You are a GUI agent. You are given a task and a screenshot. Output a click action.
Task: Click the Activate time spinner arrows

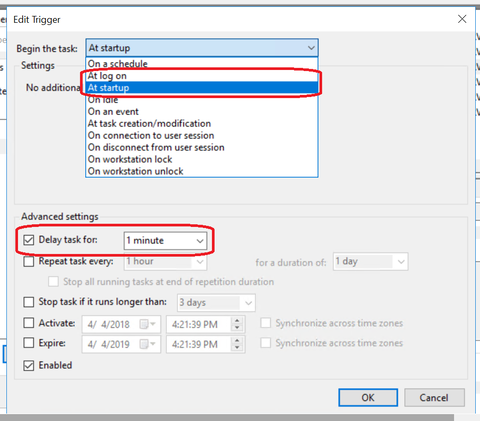point(237,324)
